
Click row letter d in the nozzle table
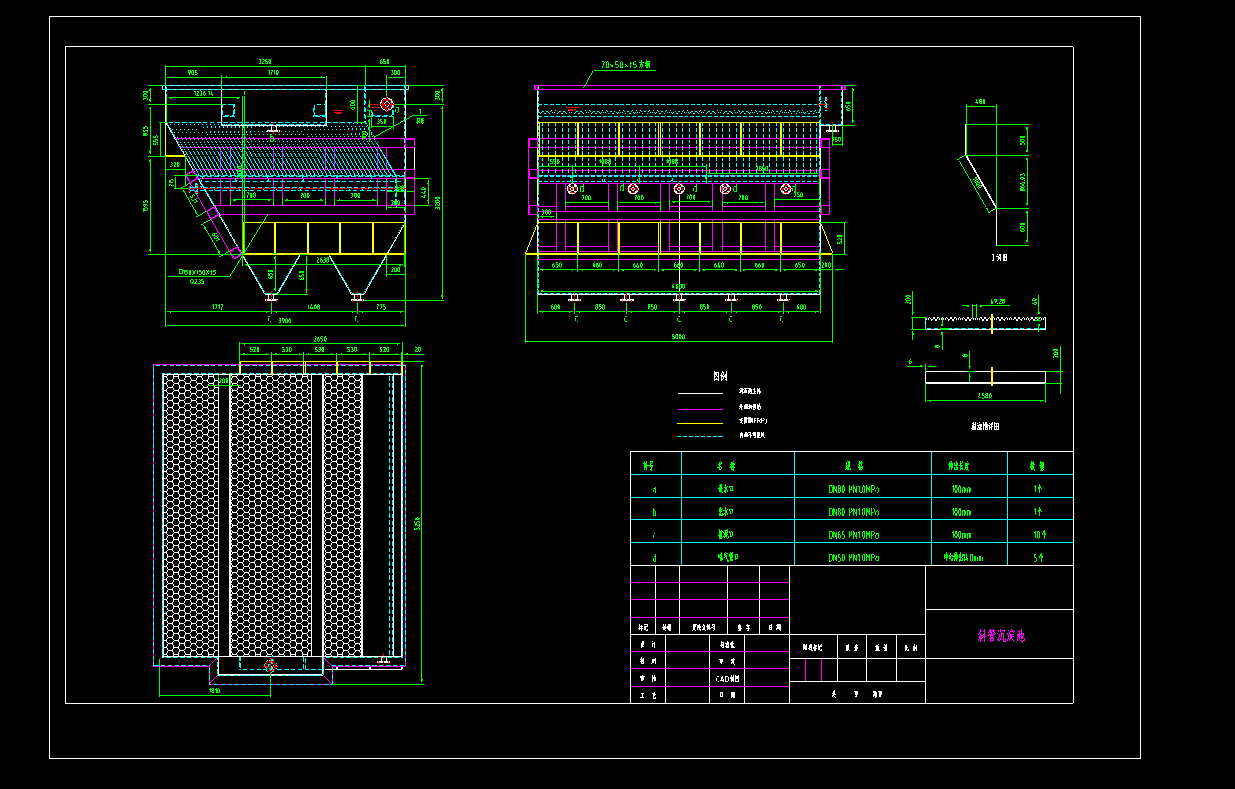pos(655,558)
